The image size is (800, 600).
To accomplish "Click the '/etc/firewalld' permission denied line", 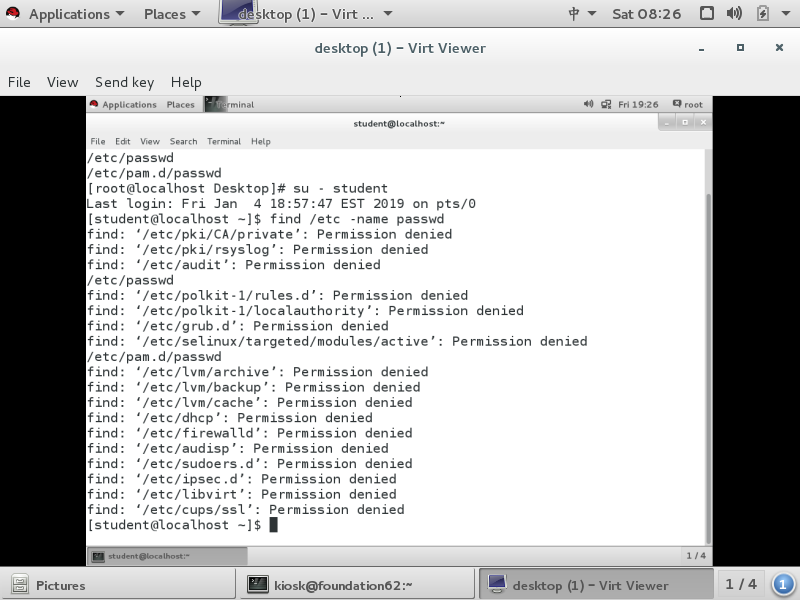I will [x=250, y=433].
